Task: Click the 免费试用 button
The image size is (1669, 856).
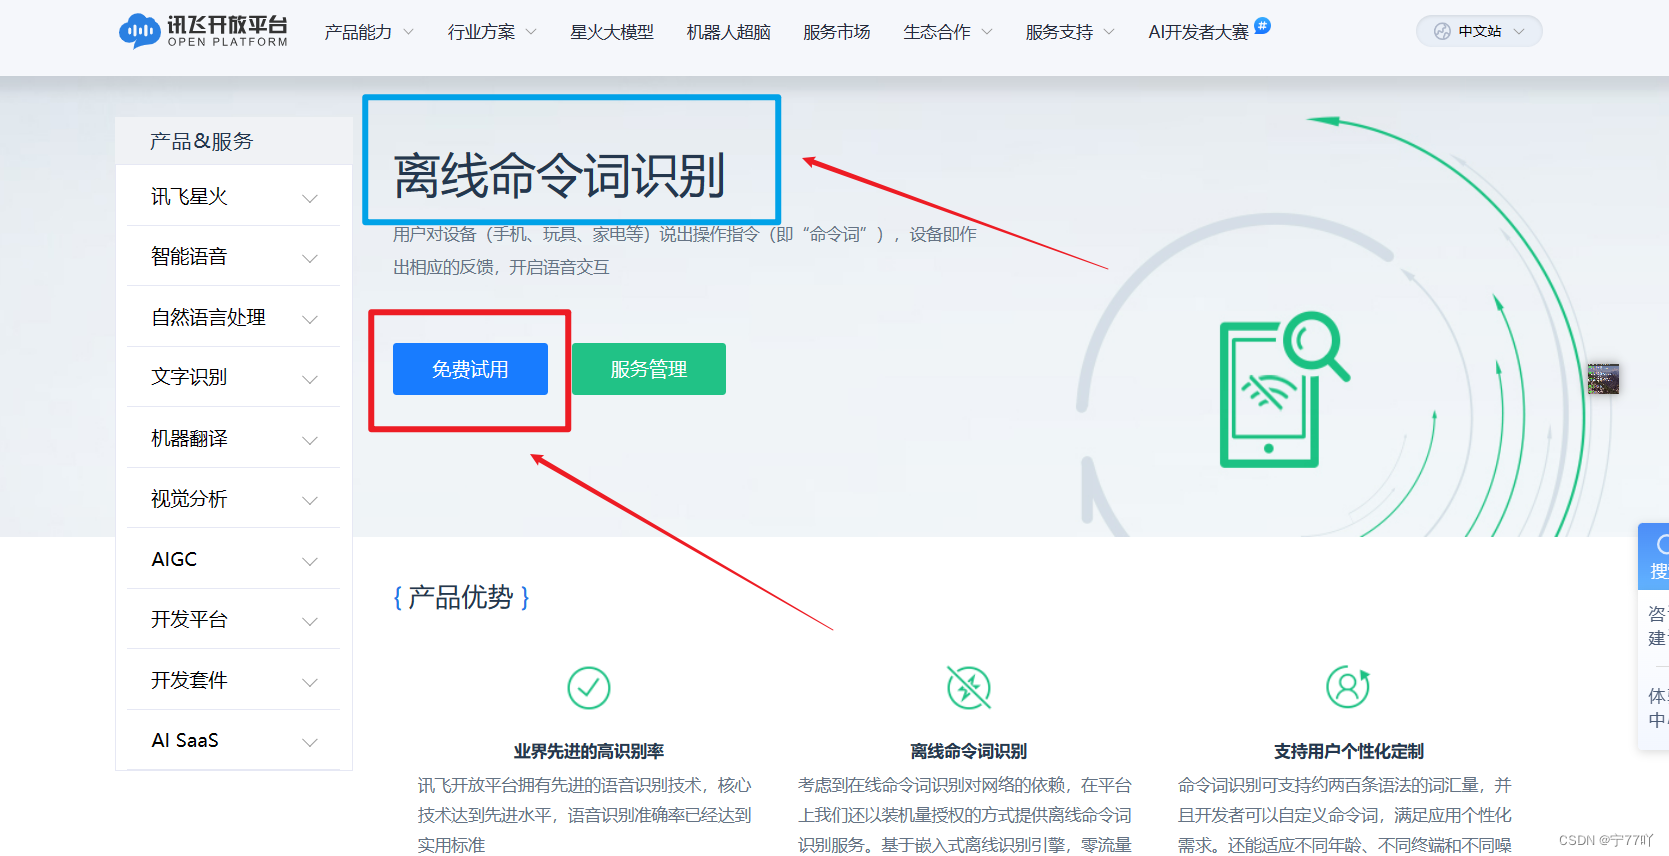Action: point(470,369)
